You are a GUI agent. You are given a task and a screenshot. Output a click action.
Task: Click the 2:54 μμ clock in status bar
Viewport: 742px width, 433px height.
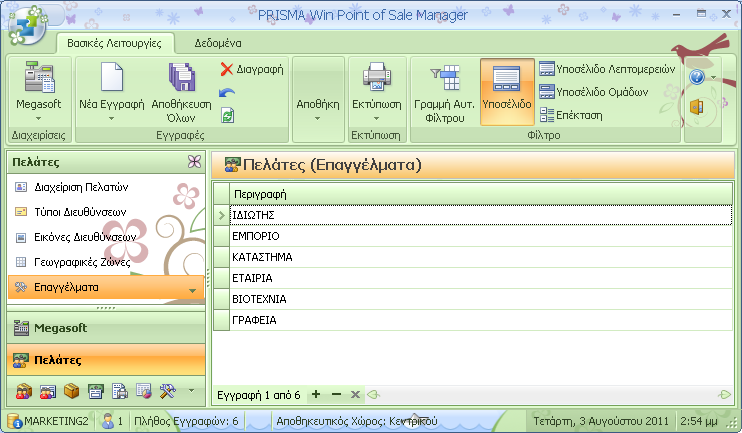(698, 421)
